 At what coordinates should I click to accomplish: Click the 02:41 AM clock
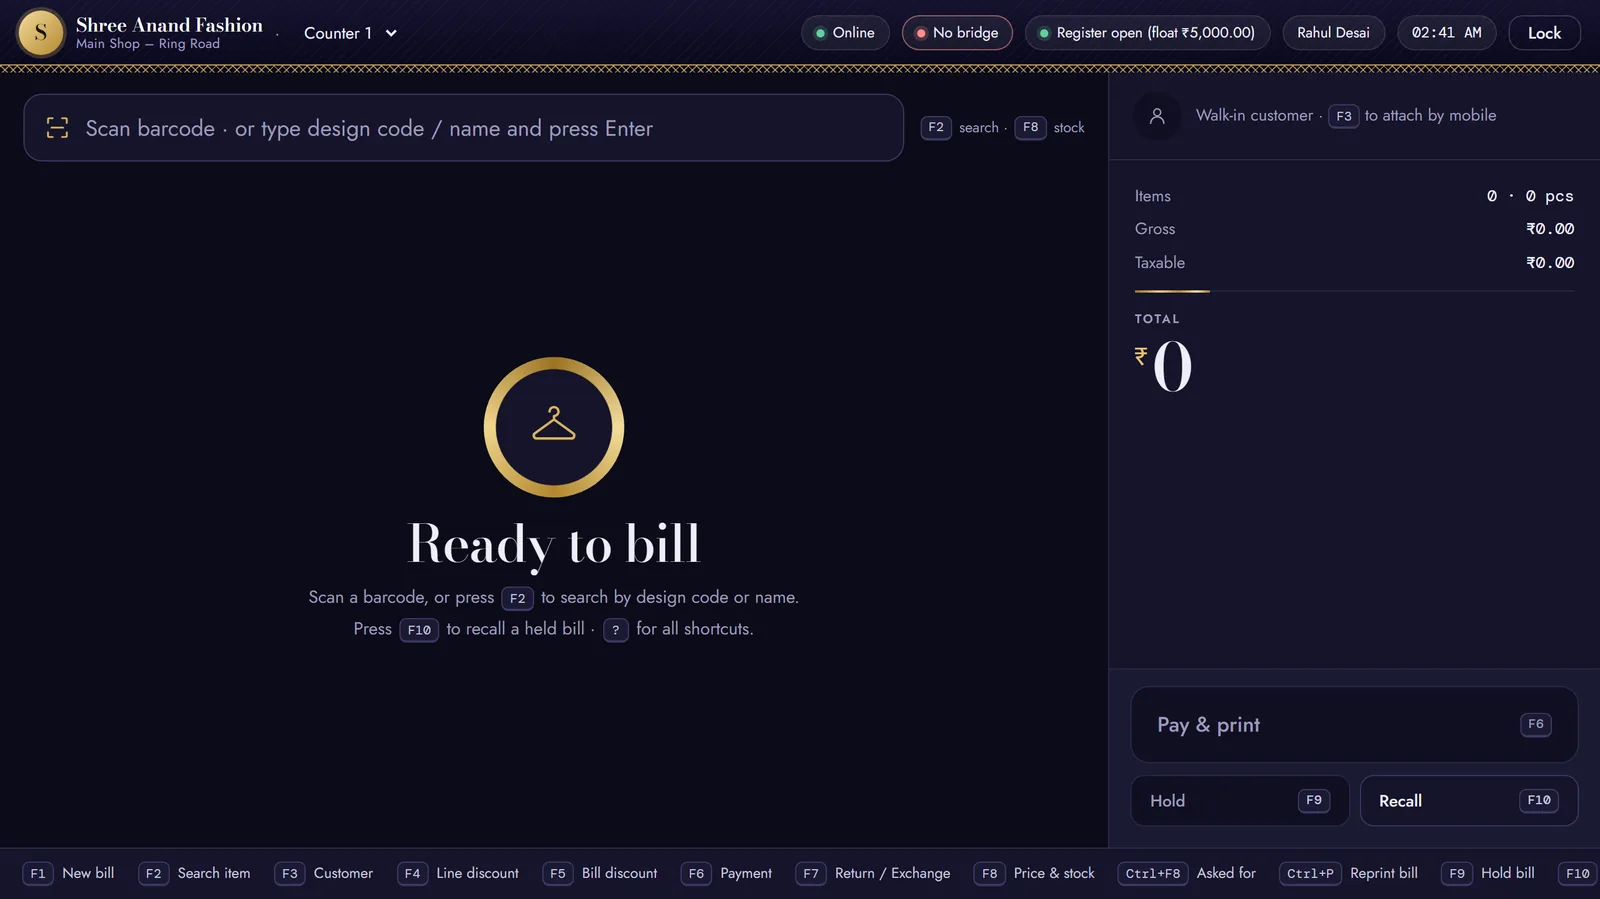pos(1446,33)
